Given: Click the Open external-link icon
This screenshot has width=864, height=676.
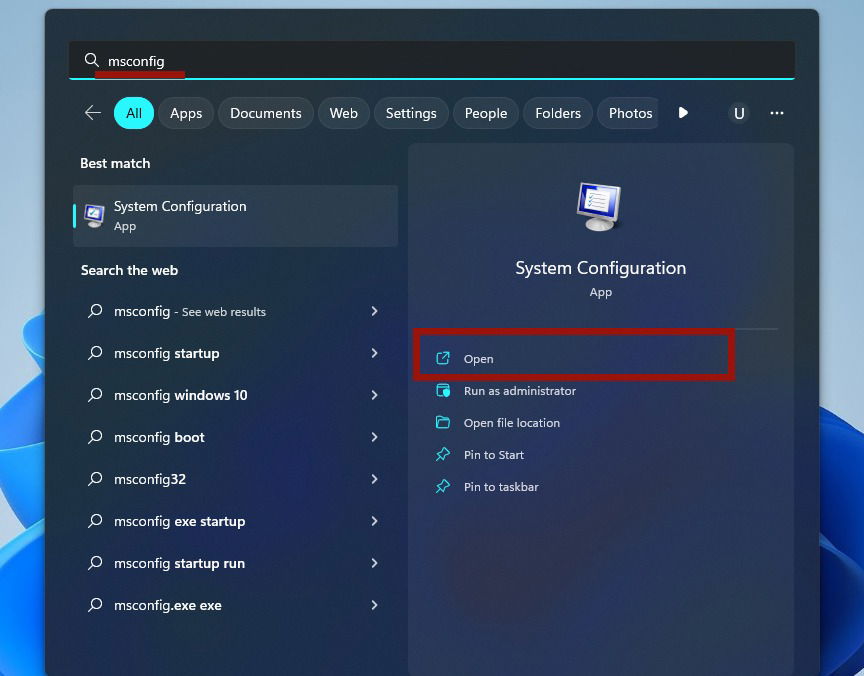Looking at the screenshot, I should tap(443, 359).
